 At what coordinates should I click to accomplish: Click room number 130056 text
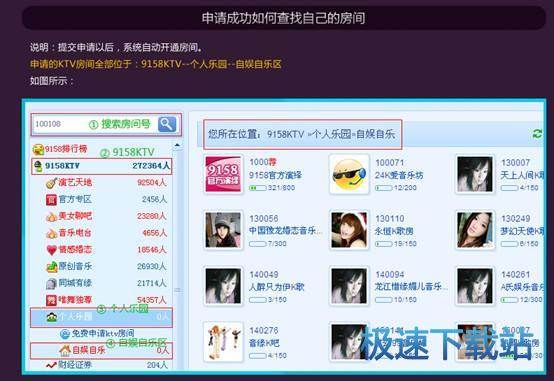click(264, 219)
